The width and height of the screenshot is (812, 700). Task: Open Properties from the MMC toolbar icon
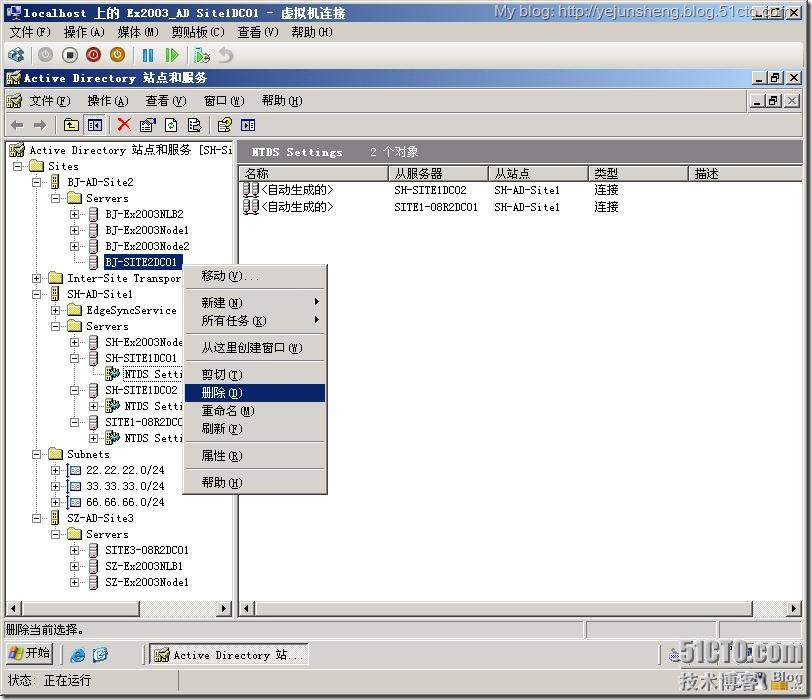point(148,125)
